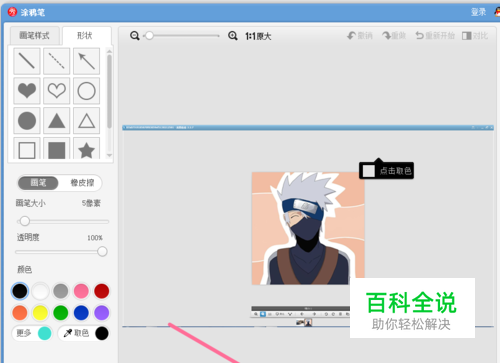Click 重新开始 to start over
This screenshot has width=500, height=363.
point(435,36)
